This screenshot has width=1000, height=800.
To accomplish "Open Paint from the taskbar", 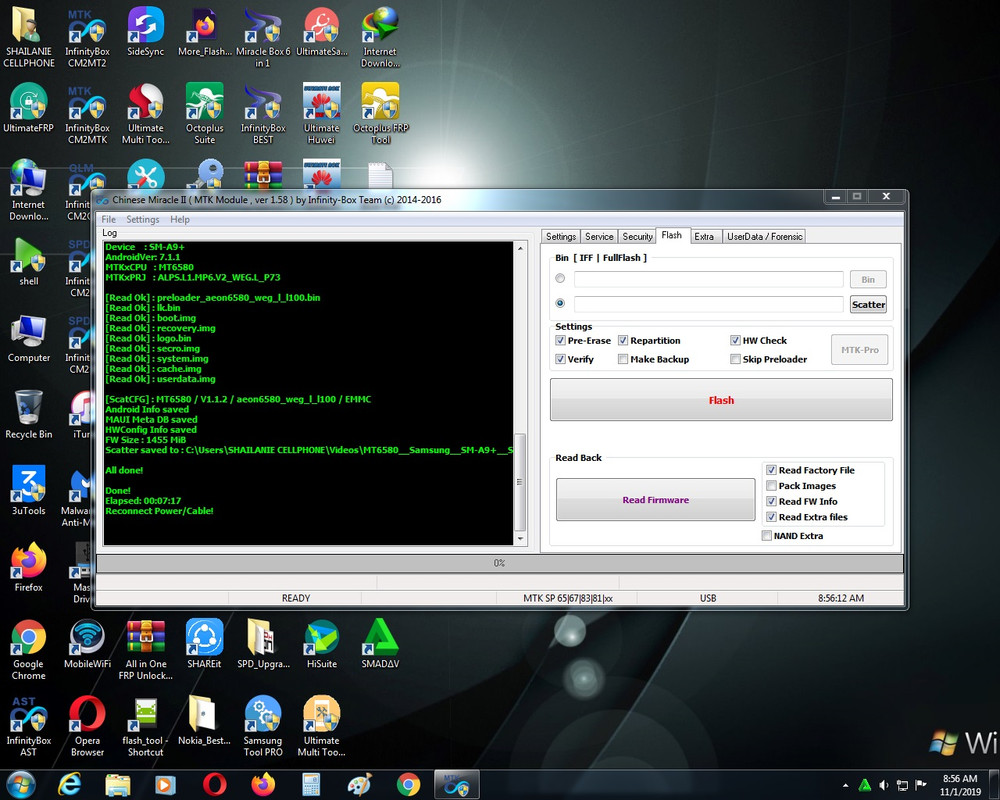I will tap(360, 785).
